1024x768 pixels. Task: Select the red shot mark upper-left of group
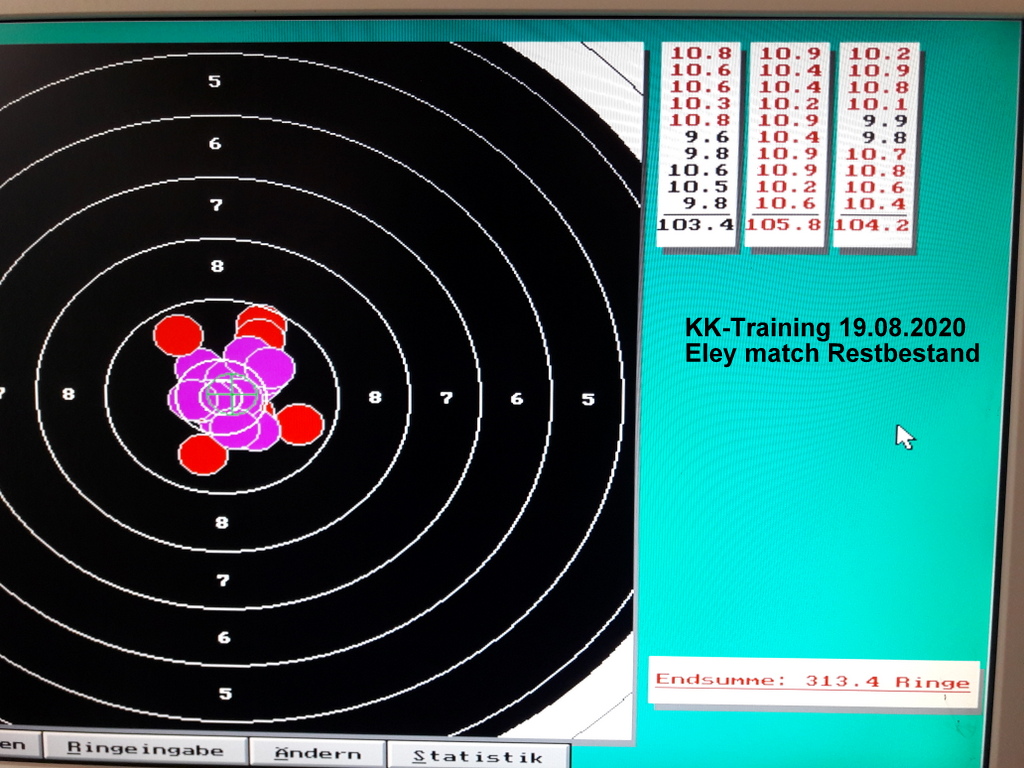[178, 335]
